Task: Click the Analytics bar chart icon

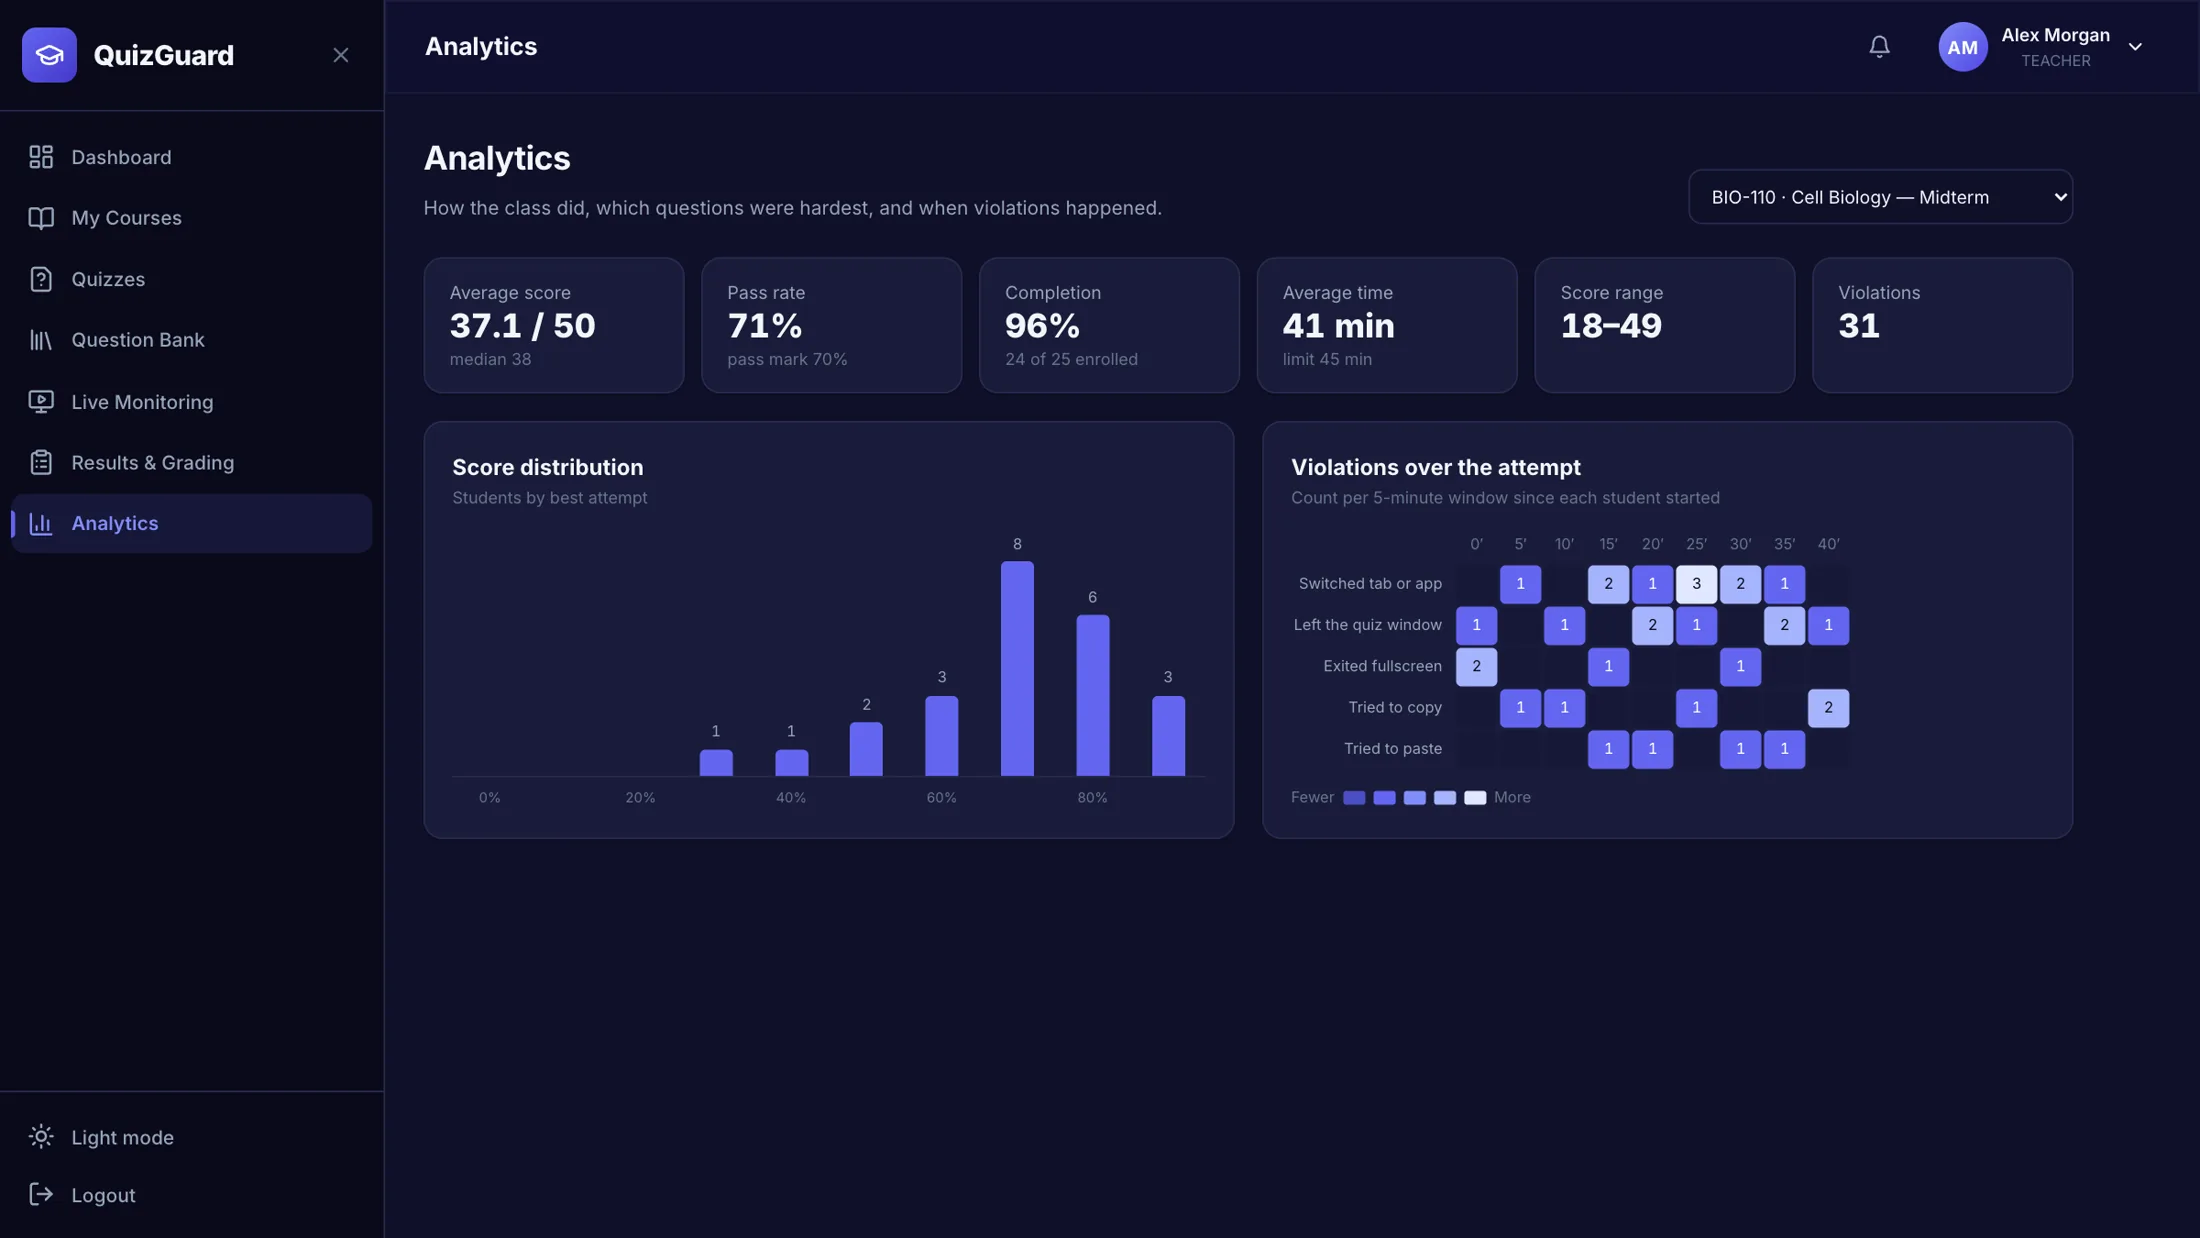Action: pos(41,523)
